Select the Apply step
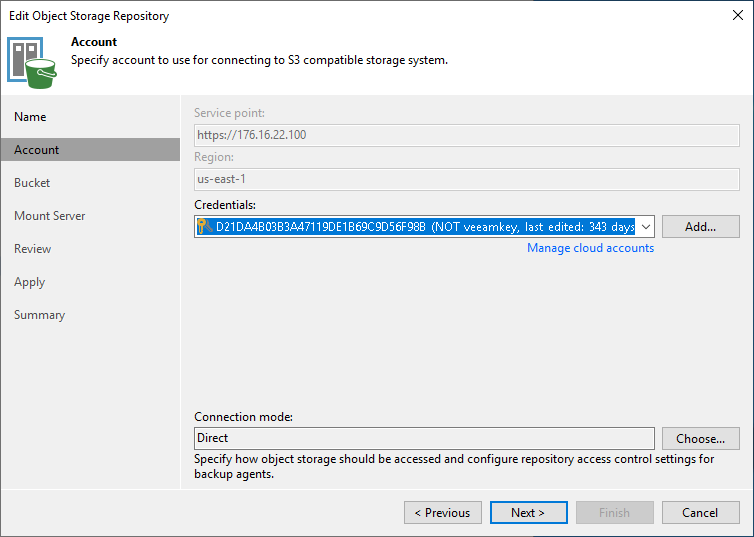The height and width of the screenshot is (537, 754). click(29, 282)
